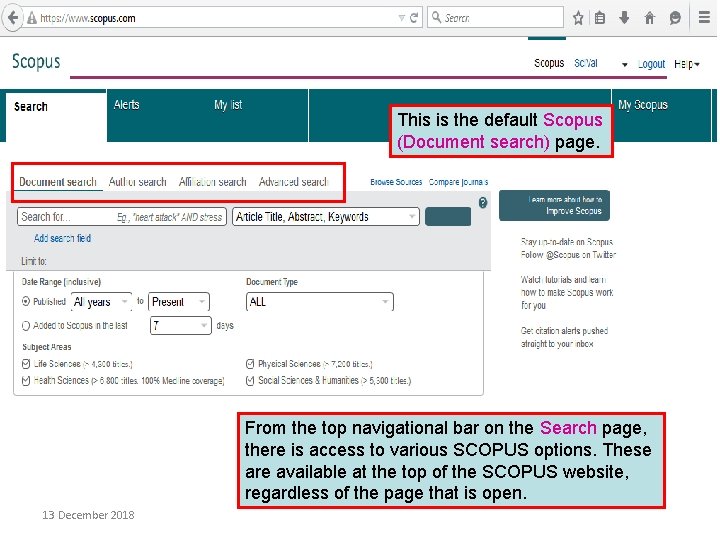Click the teal search submit button
The width and height of the screenshot is (720, 540).
(x=448, y=216)
